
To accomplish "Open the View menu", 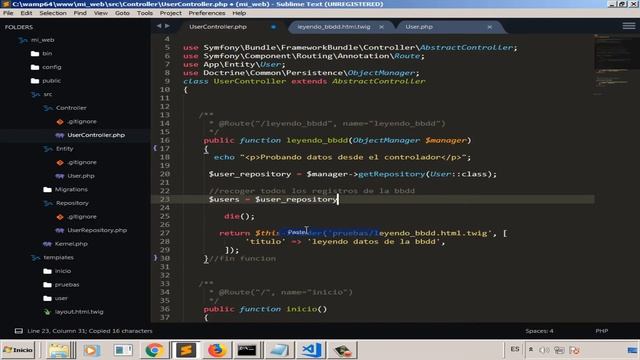I will [x=100, y=13].
